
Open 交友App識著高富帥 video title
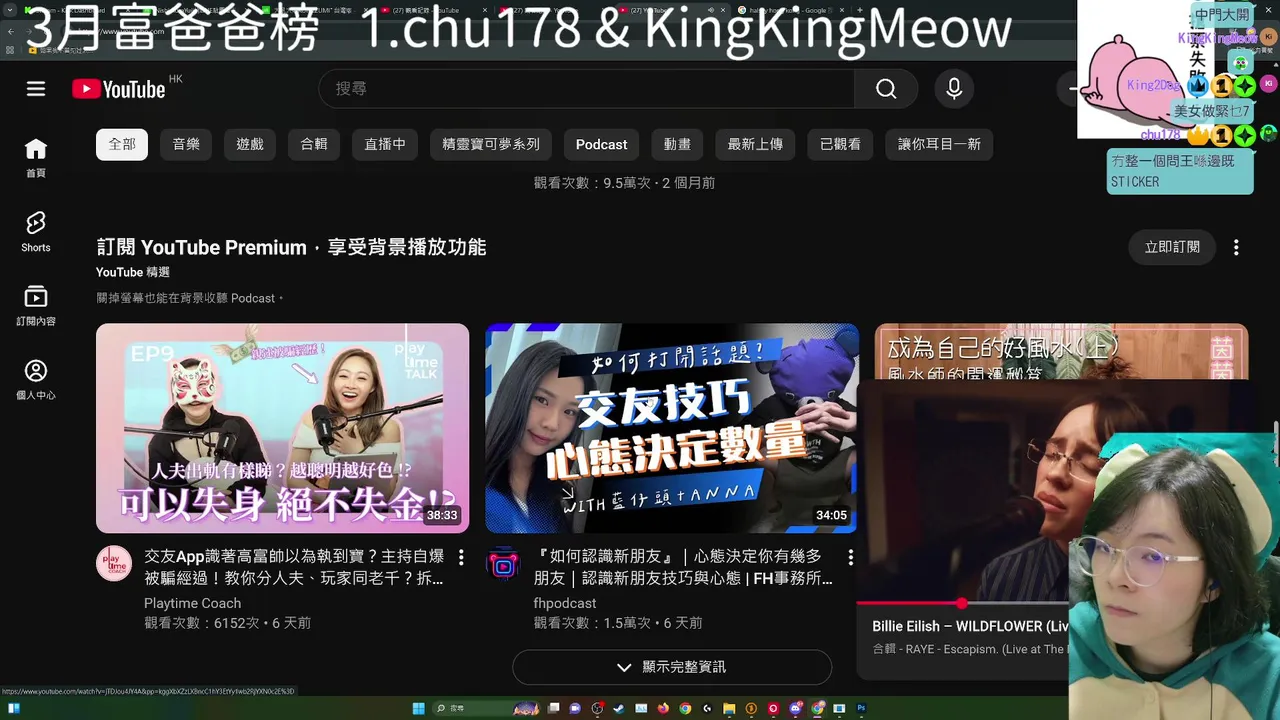[294, 567]
